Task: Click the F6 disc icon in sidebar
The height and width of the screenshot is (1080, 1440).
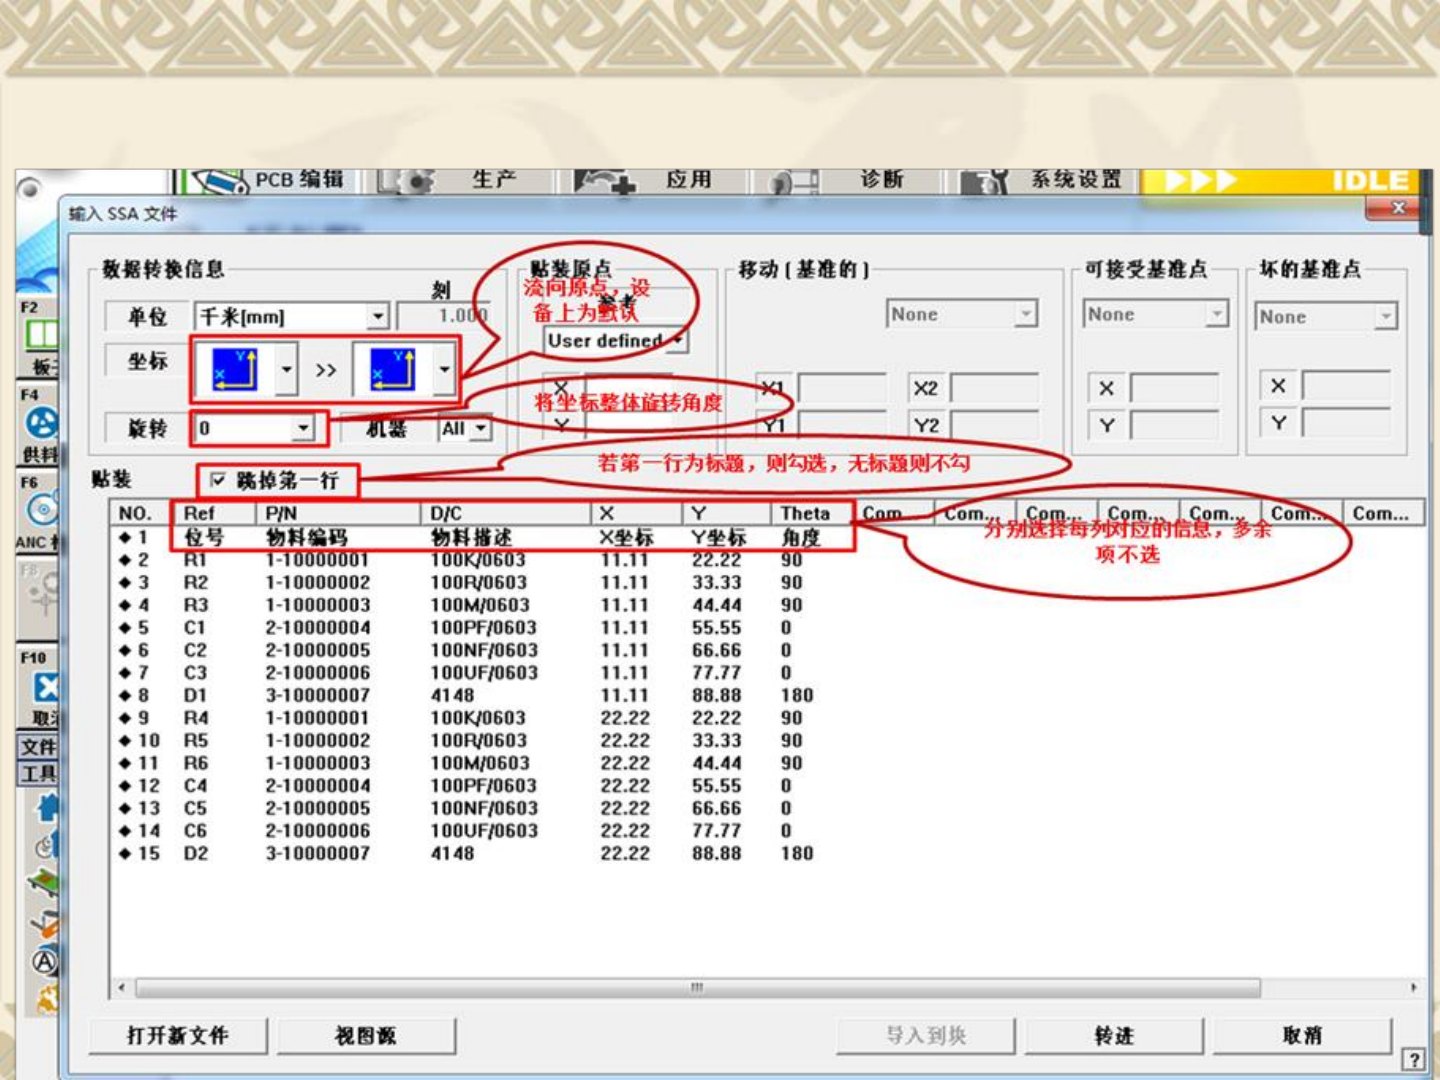Action: (42, 510)
